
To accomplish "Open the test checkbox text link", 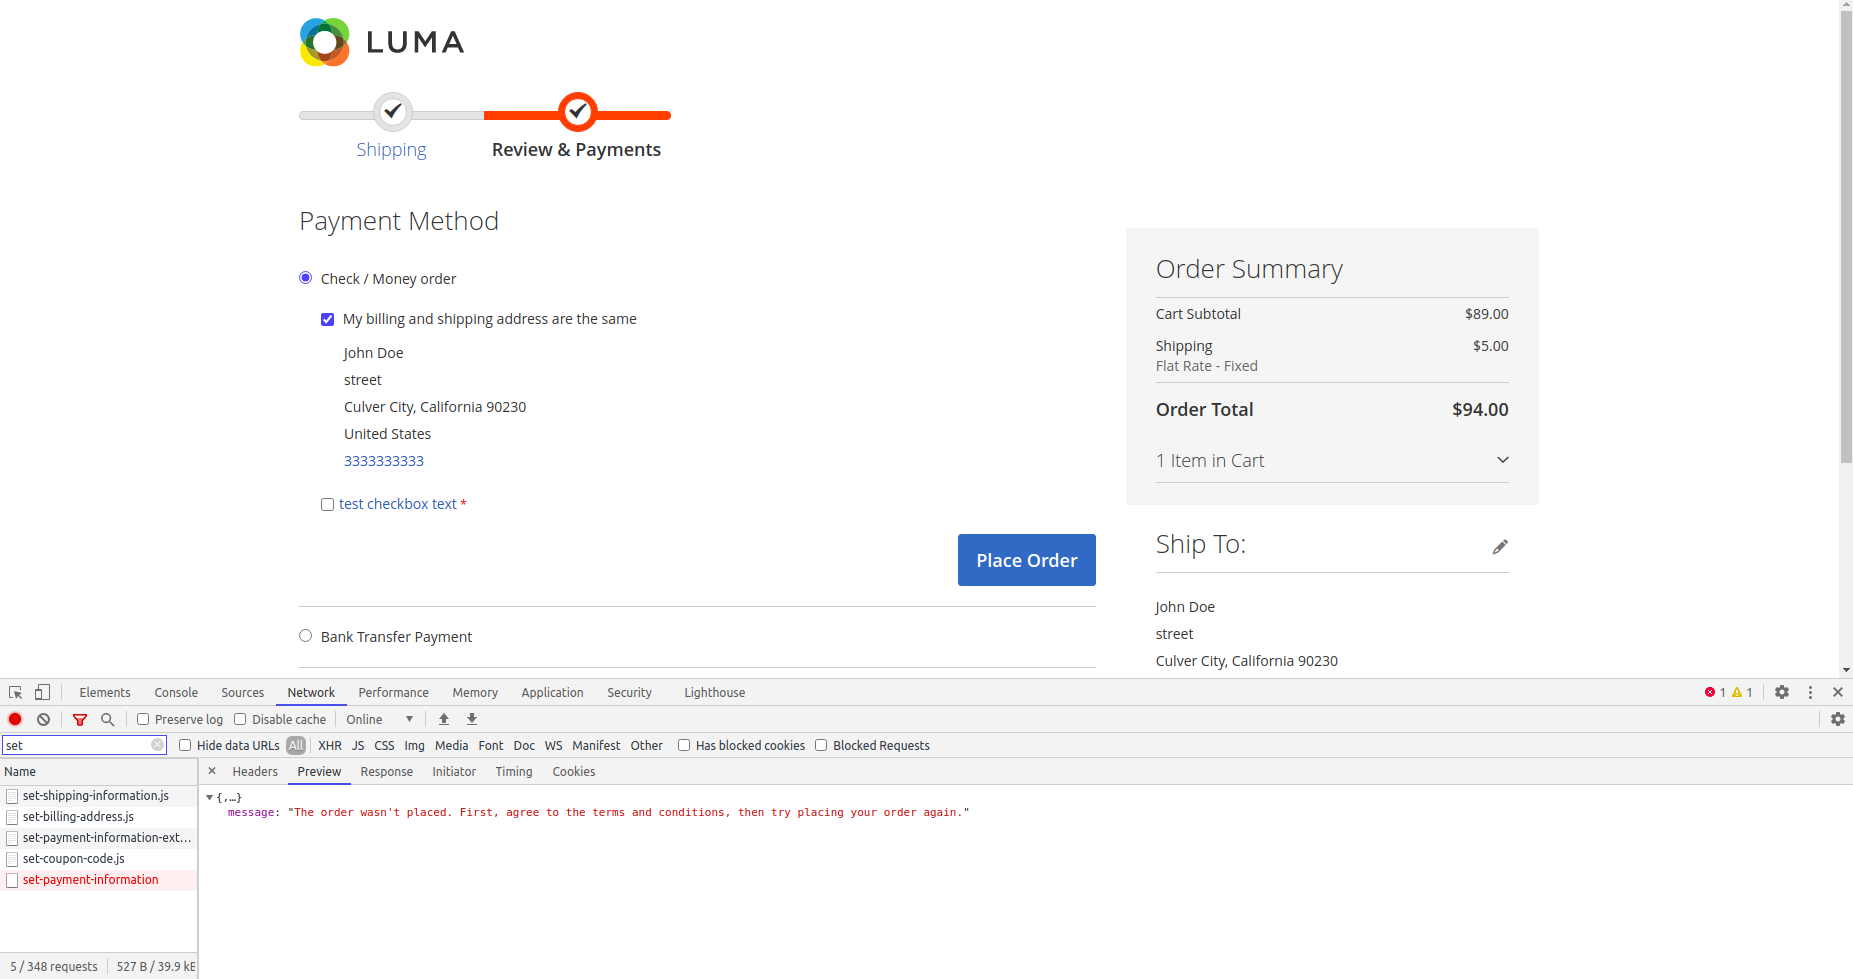I will click(x=398, y=504).
